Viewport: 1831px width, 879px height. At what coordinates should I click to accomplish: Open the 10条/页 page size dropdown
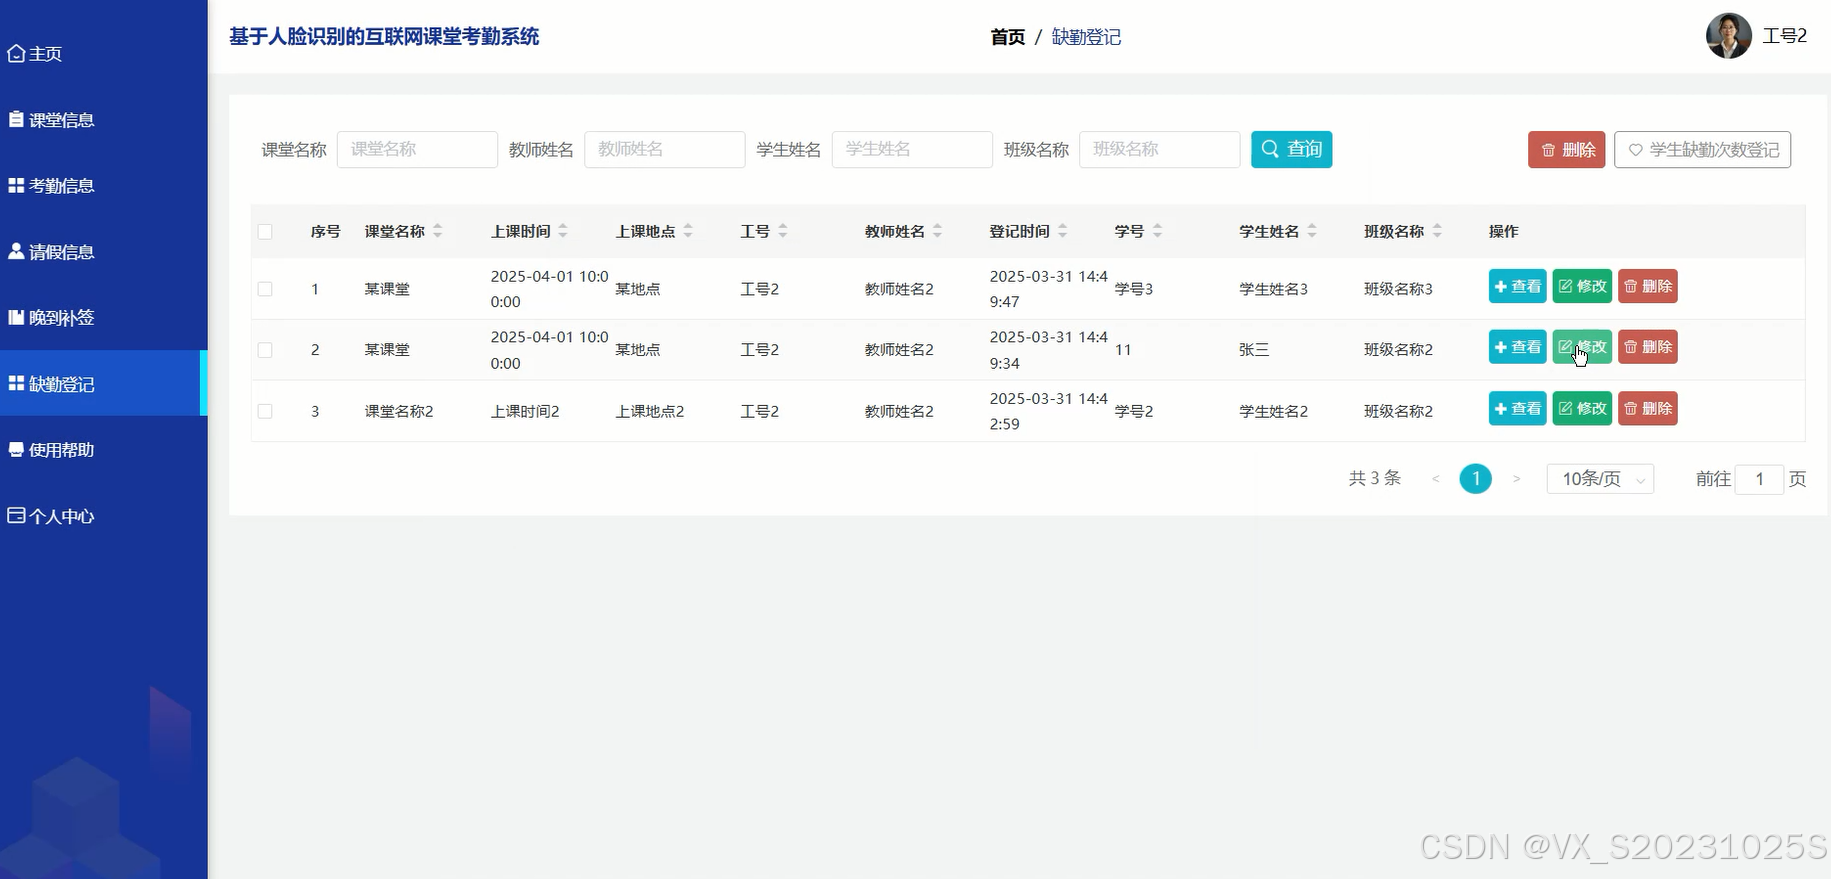pyautogui.click(x=1600, y=479)
